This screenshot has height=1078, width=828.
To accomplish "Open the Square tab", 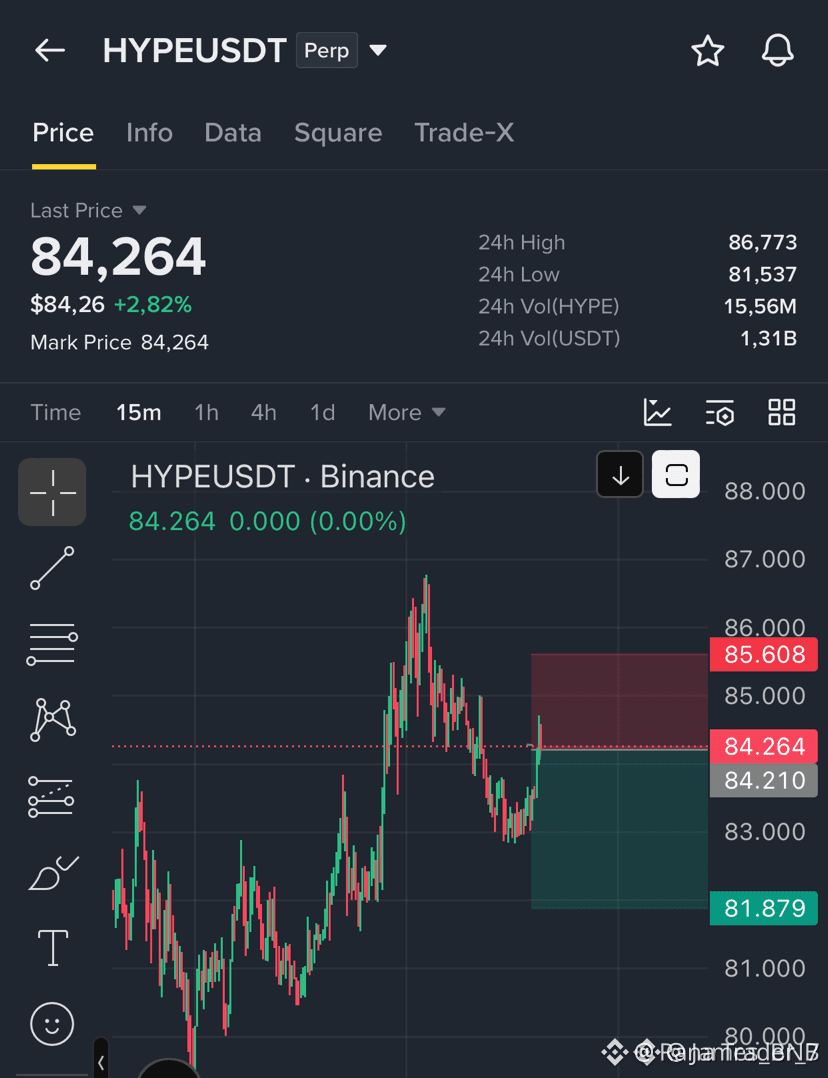I will 338,133.
